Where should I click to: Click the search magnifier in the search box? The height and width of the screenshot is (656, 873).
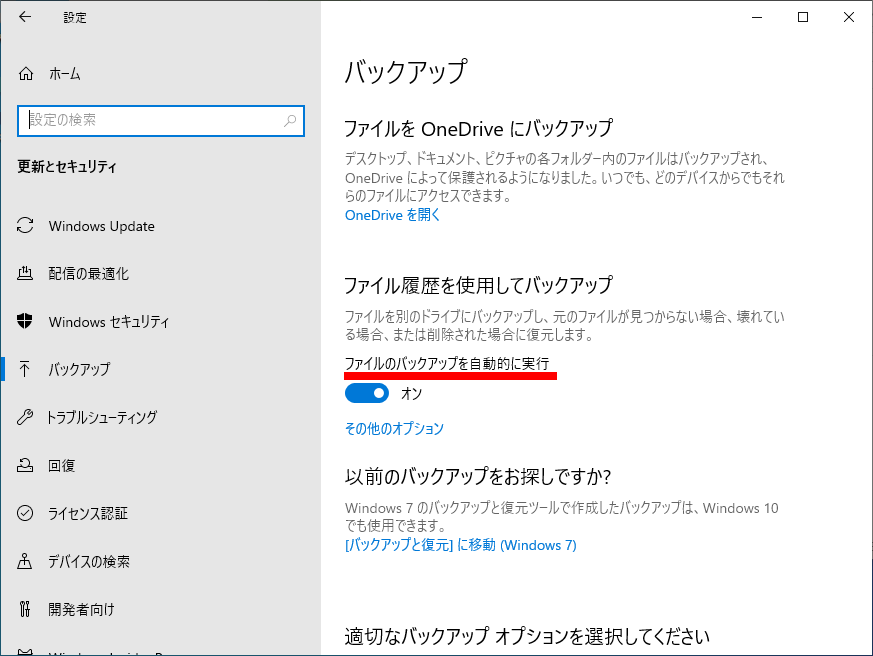click(x=291, y=120)
